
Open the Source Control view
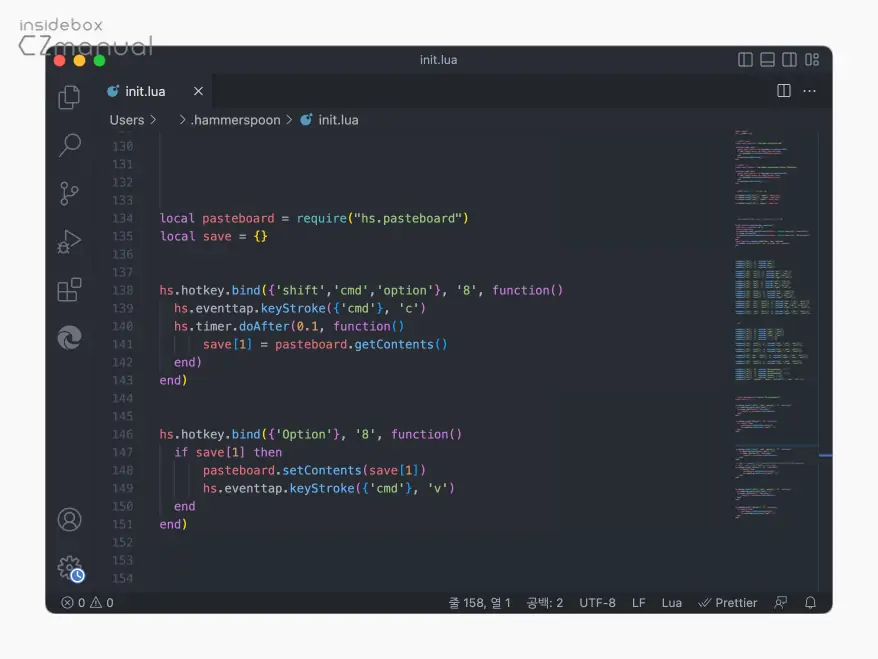[x=69, y=193]
